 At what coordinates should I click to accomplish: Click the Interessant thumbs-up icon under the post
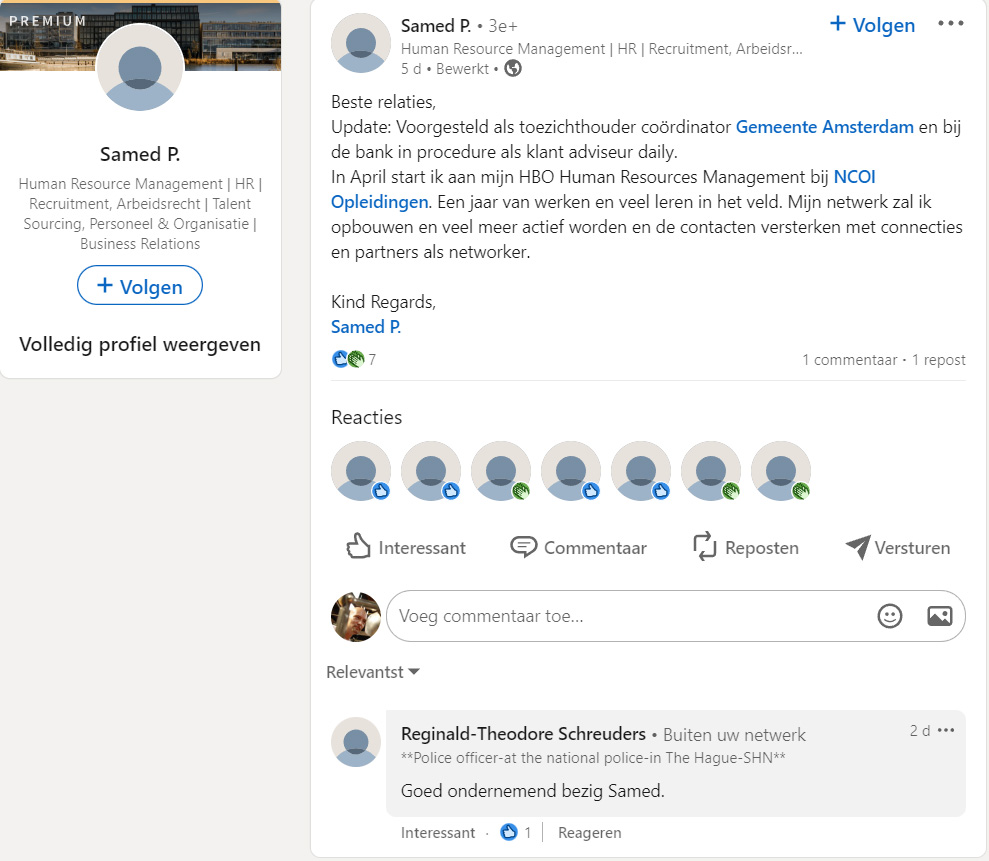click(x=355, y=545)
